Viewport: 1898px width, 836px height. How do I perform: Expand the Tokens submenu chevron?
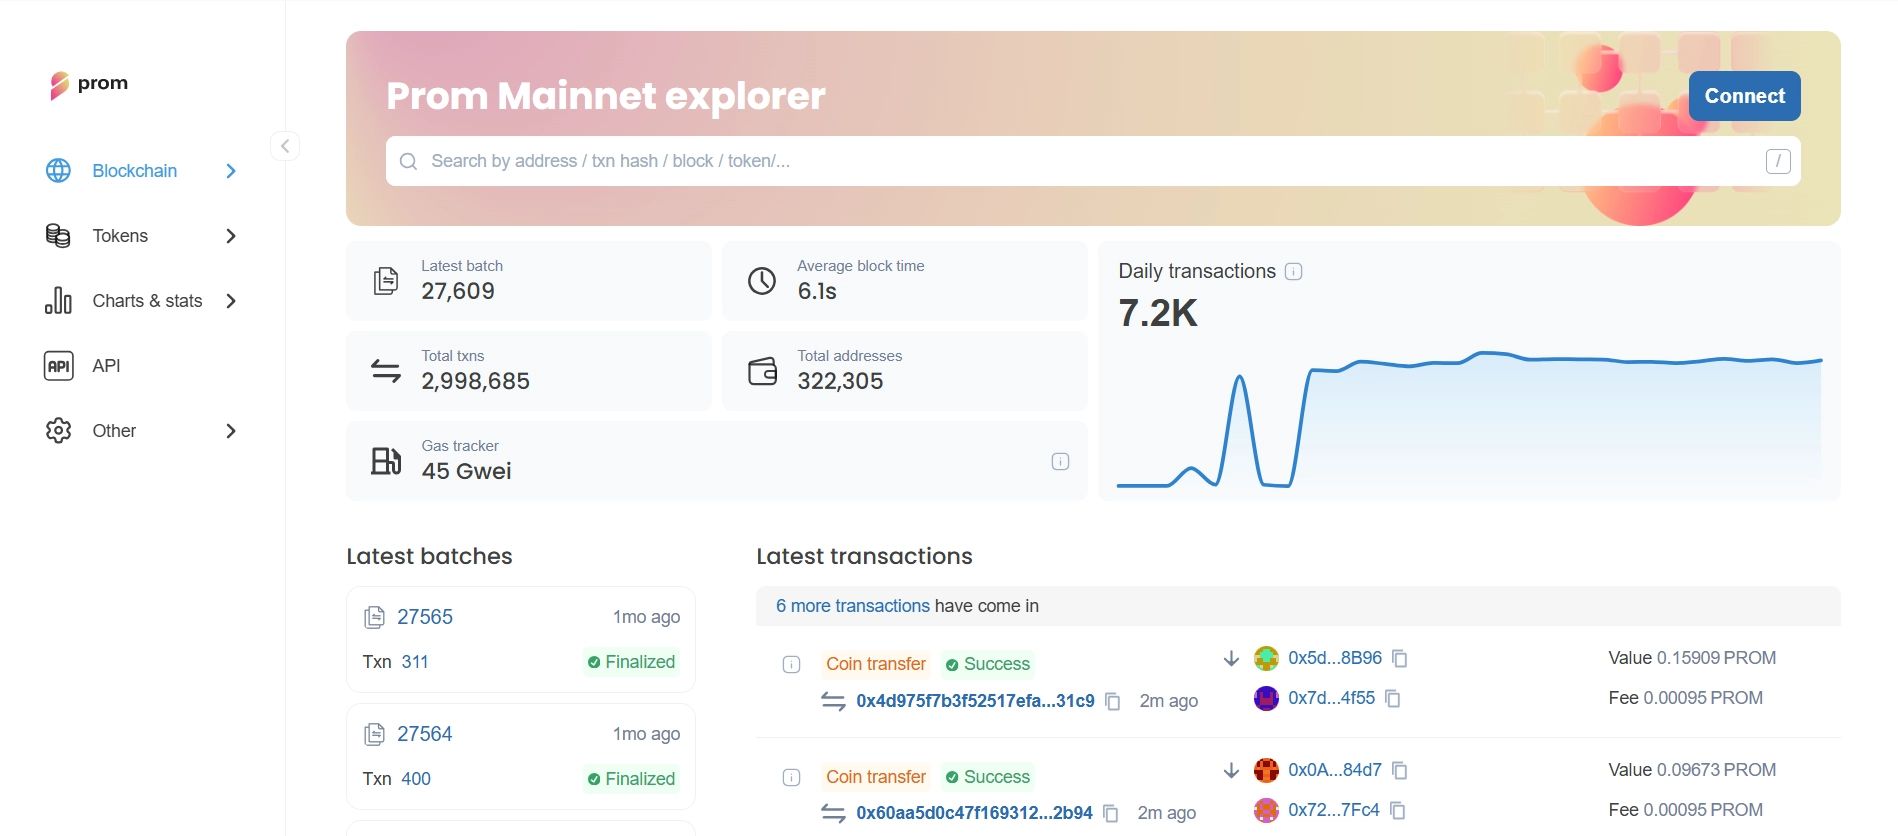point(231,236)
